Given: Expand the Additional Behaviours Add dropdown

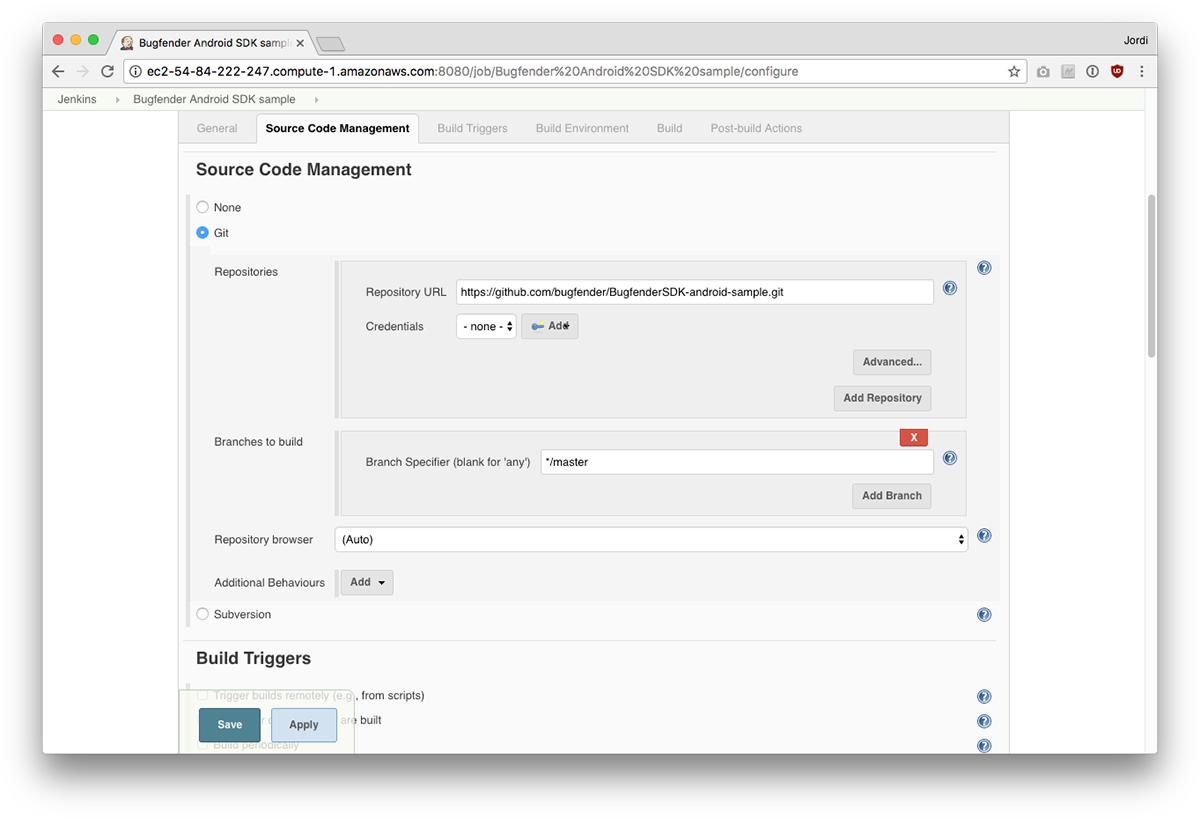Looking at the screenshot, I should [x=367, y=582].
